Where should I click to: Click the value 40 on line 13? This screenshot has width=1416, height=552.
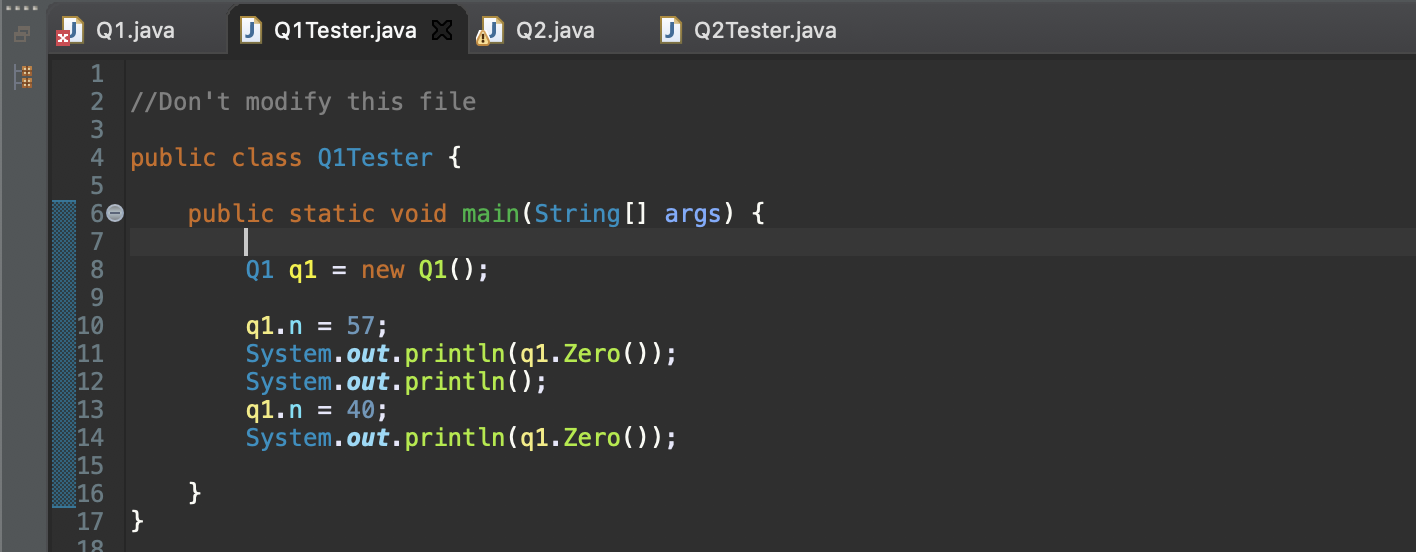click(x=361, y=409)
